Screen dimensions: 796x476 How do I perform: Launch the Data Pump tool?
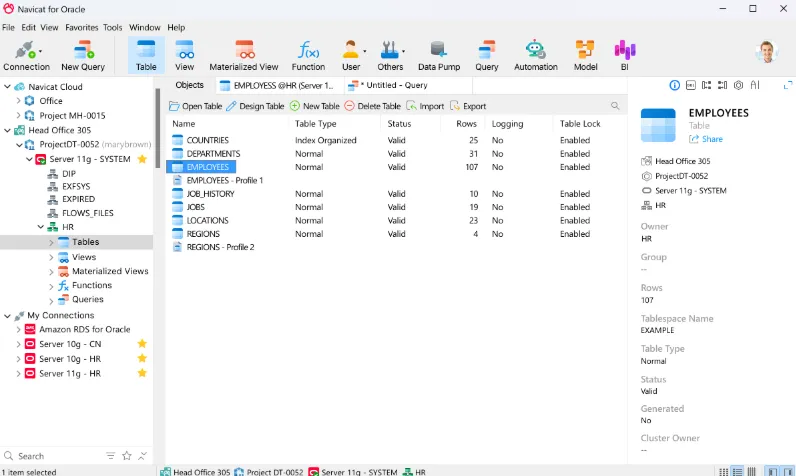(439, 55)
